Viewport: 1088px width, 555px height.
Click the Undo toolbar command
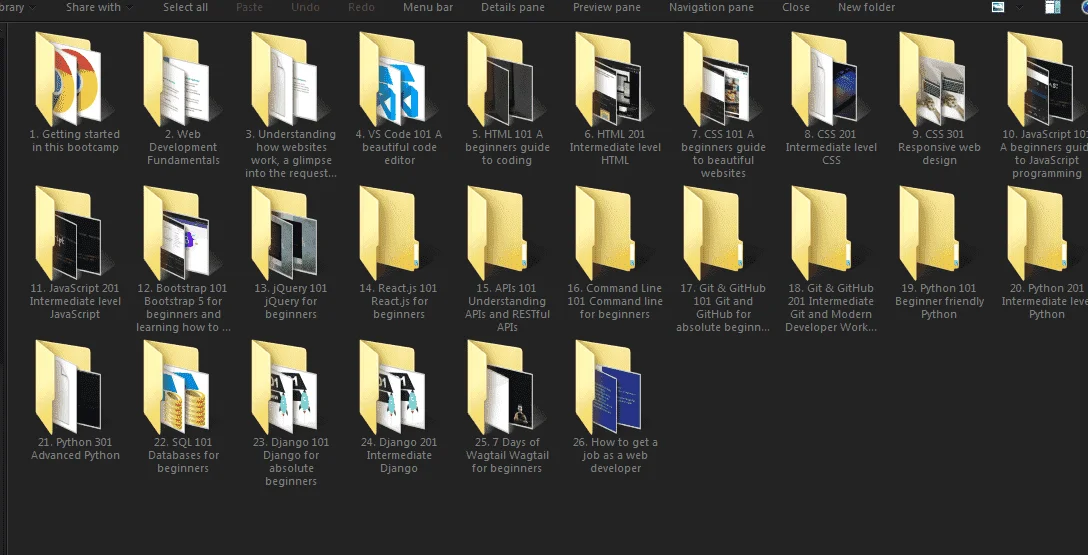pos(305,8)
